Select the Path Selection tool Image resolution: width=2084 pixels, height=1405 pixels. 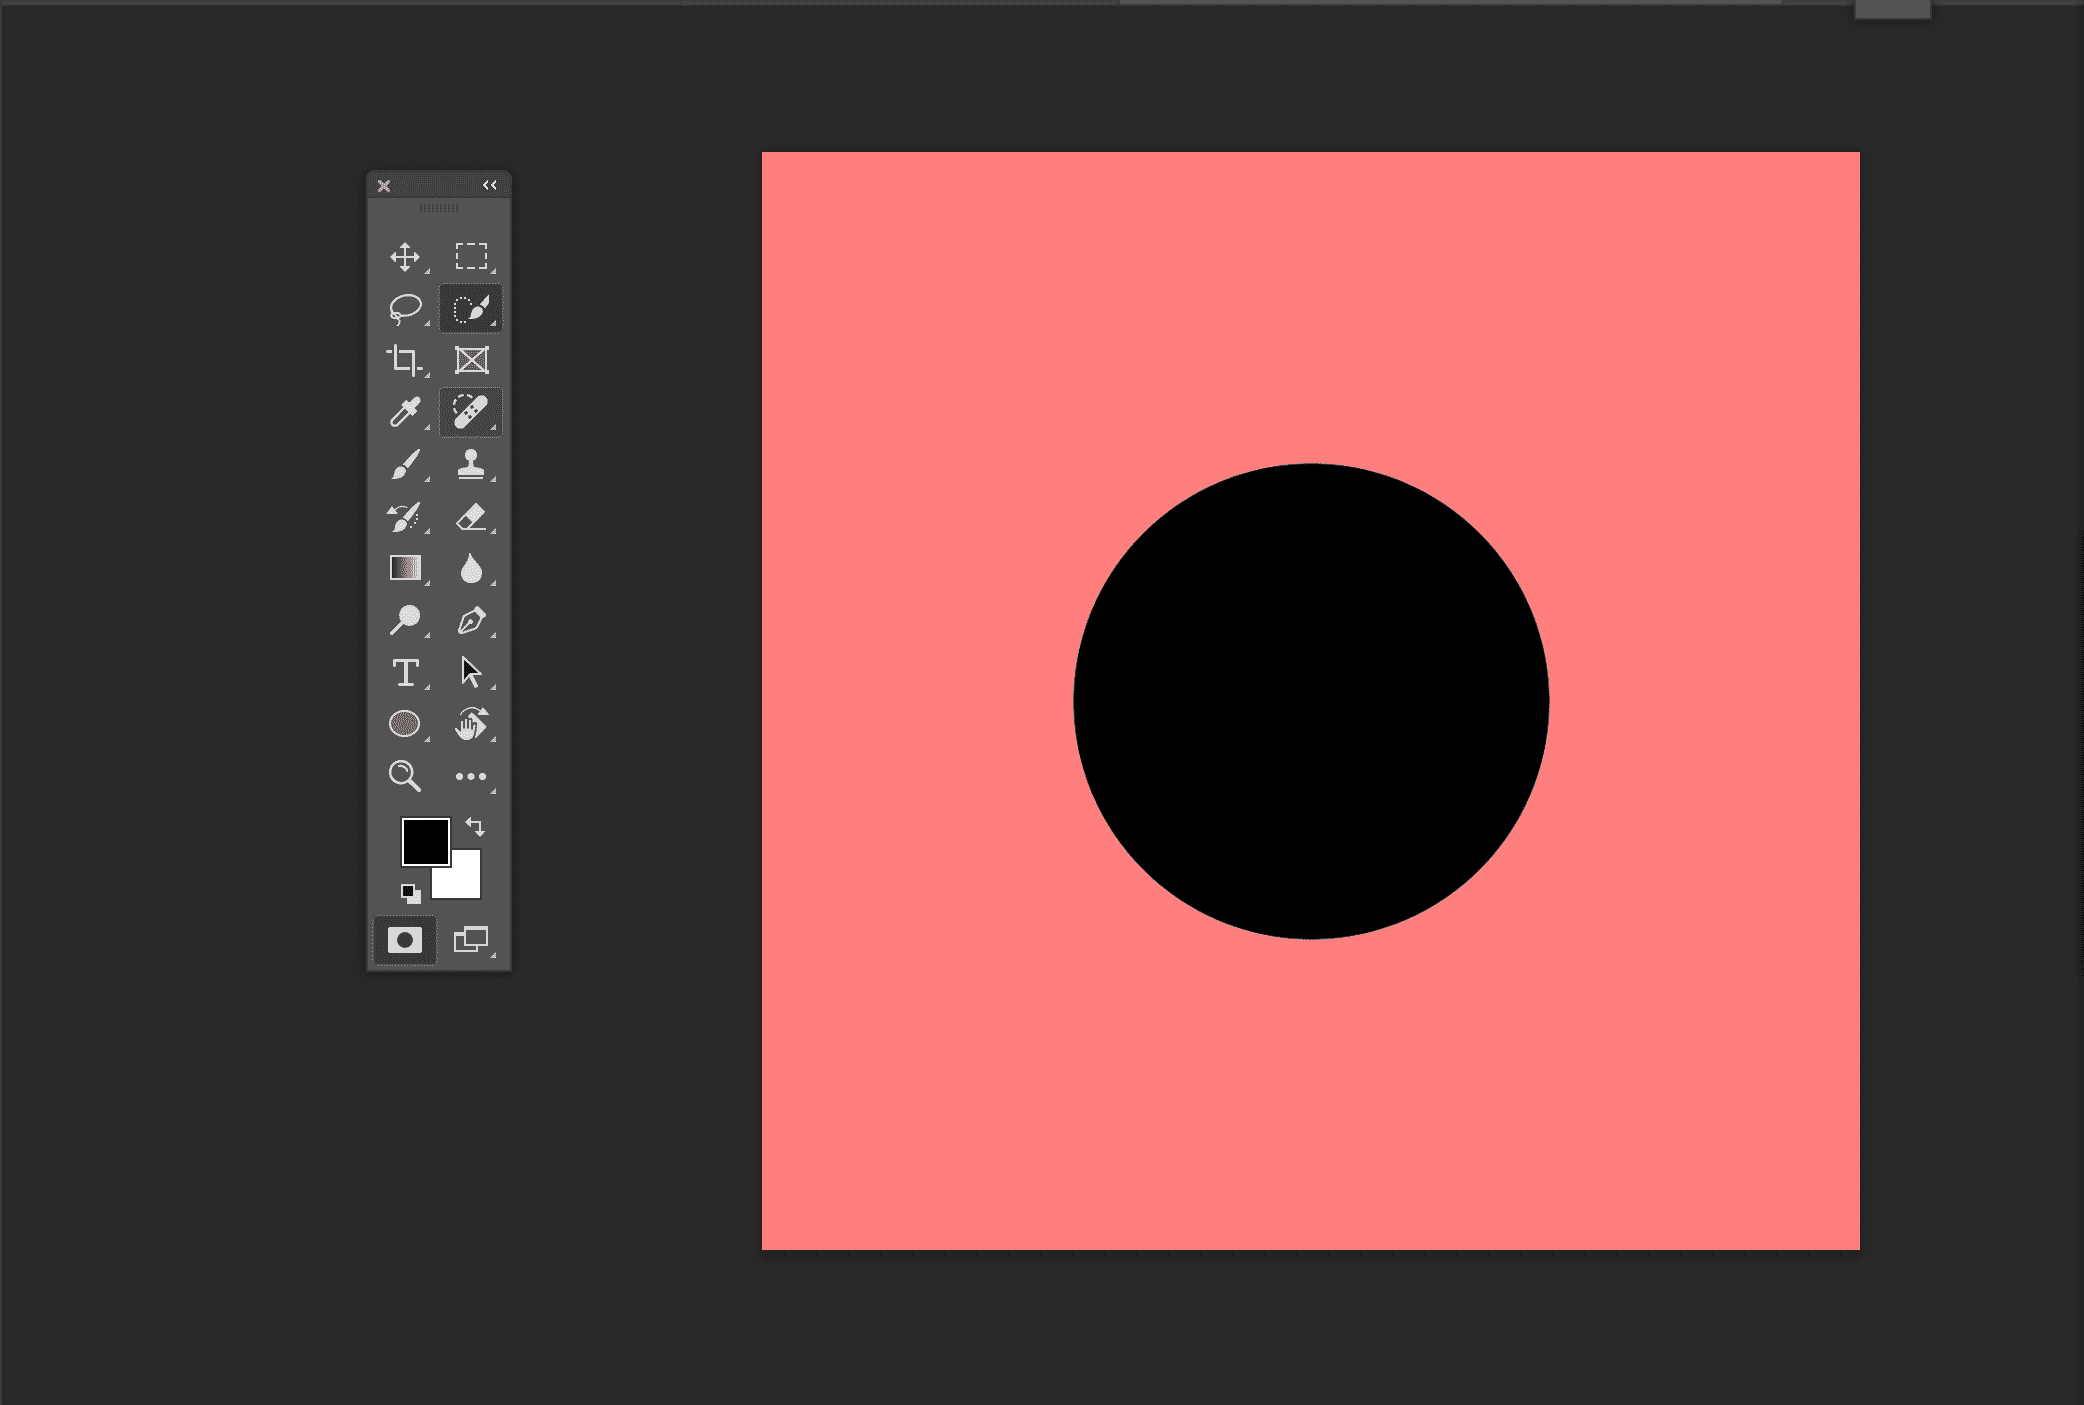pyautogui.click(x=471, y=673)
